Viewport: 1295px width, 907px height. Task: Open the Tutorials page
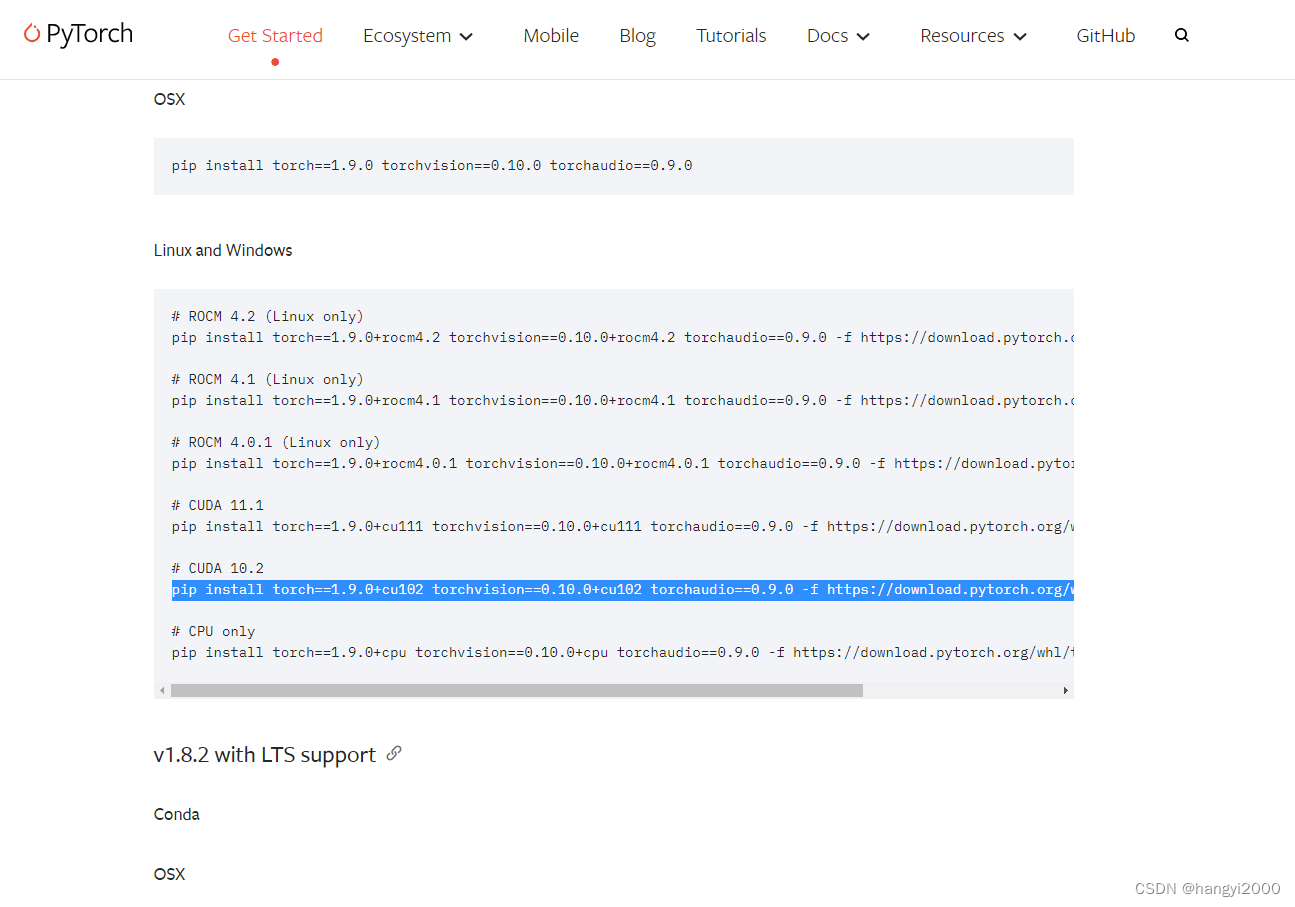click(731, 35)
